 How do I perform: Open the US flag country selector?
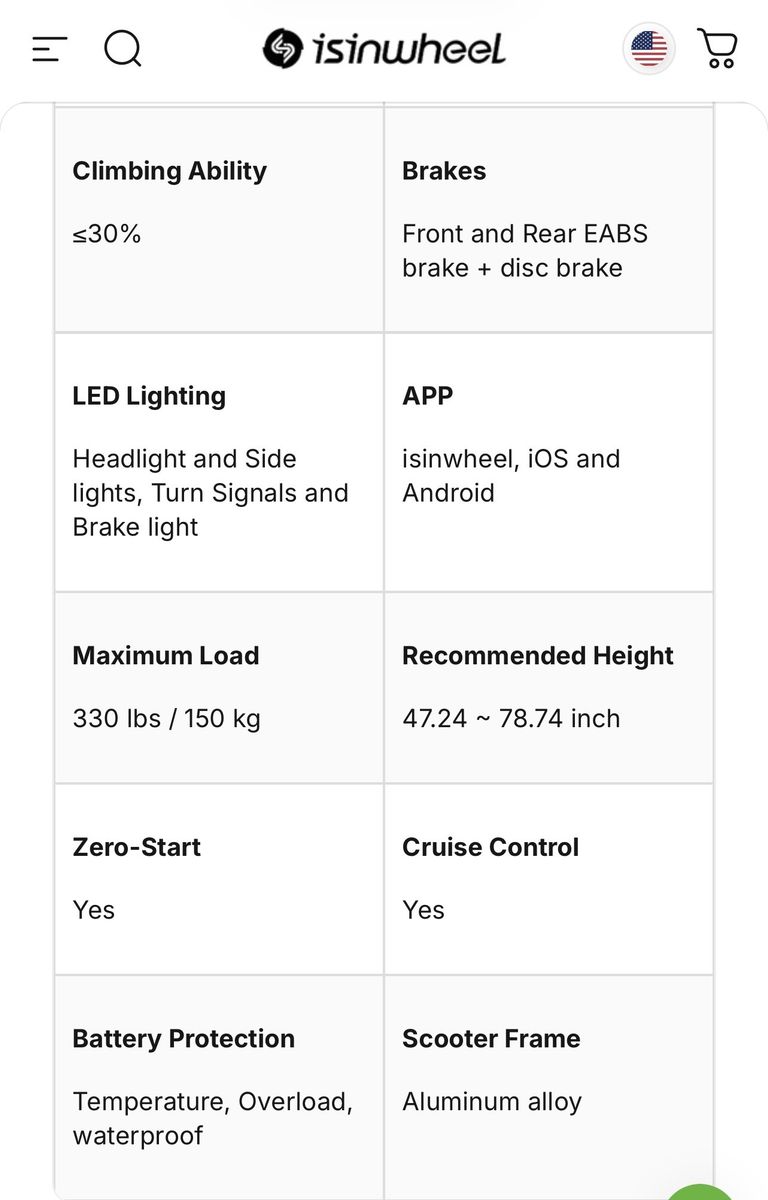[648, 48]
